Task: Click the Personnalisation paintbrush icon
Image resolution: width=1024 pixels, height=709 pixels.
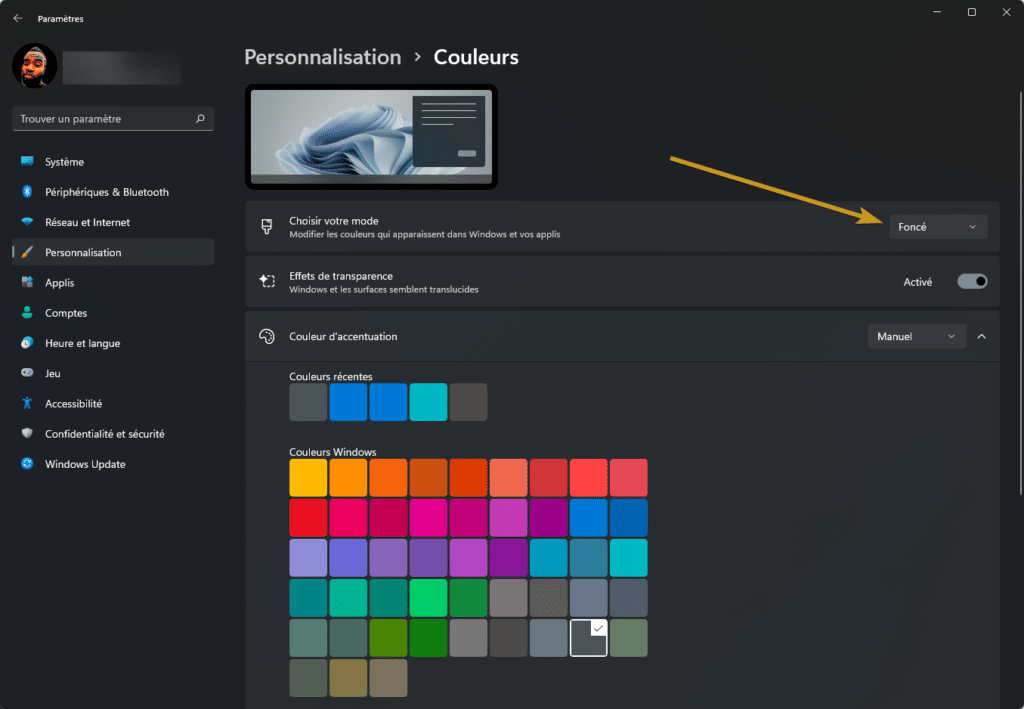Action: click(x=27, y=252)
